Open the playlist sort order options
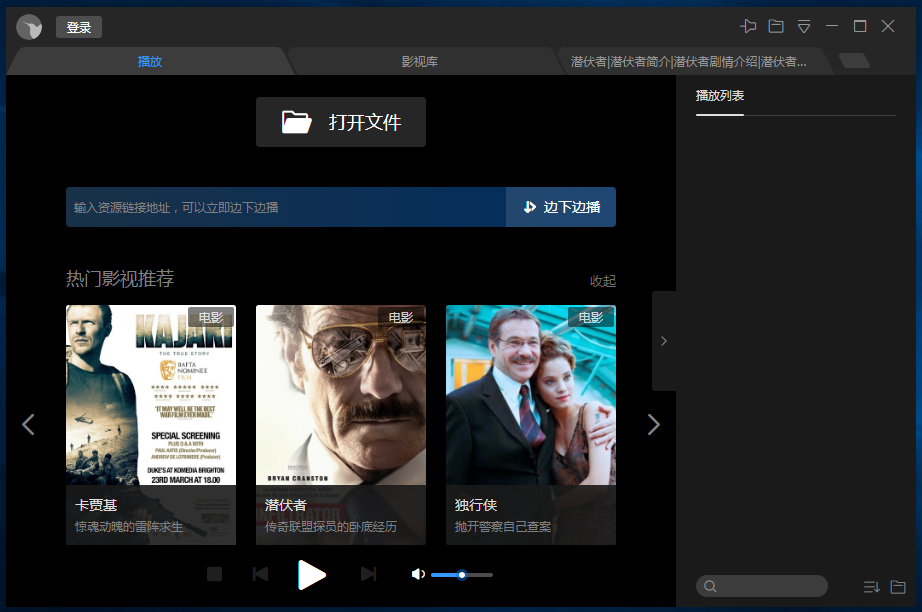The width and height of the screenshot is (922, 612). click(x=870, y=587)
